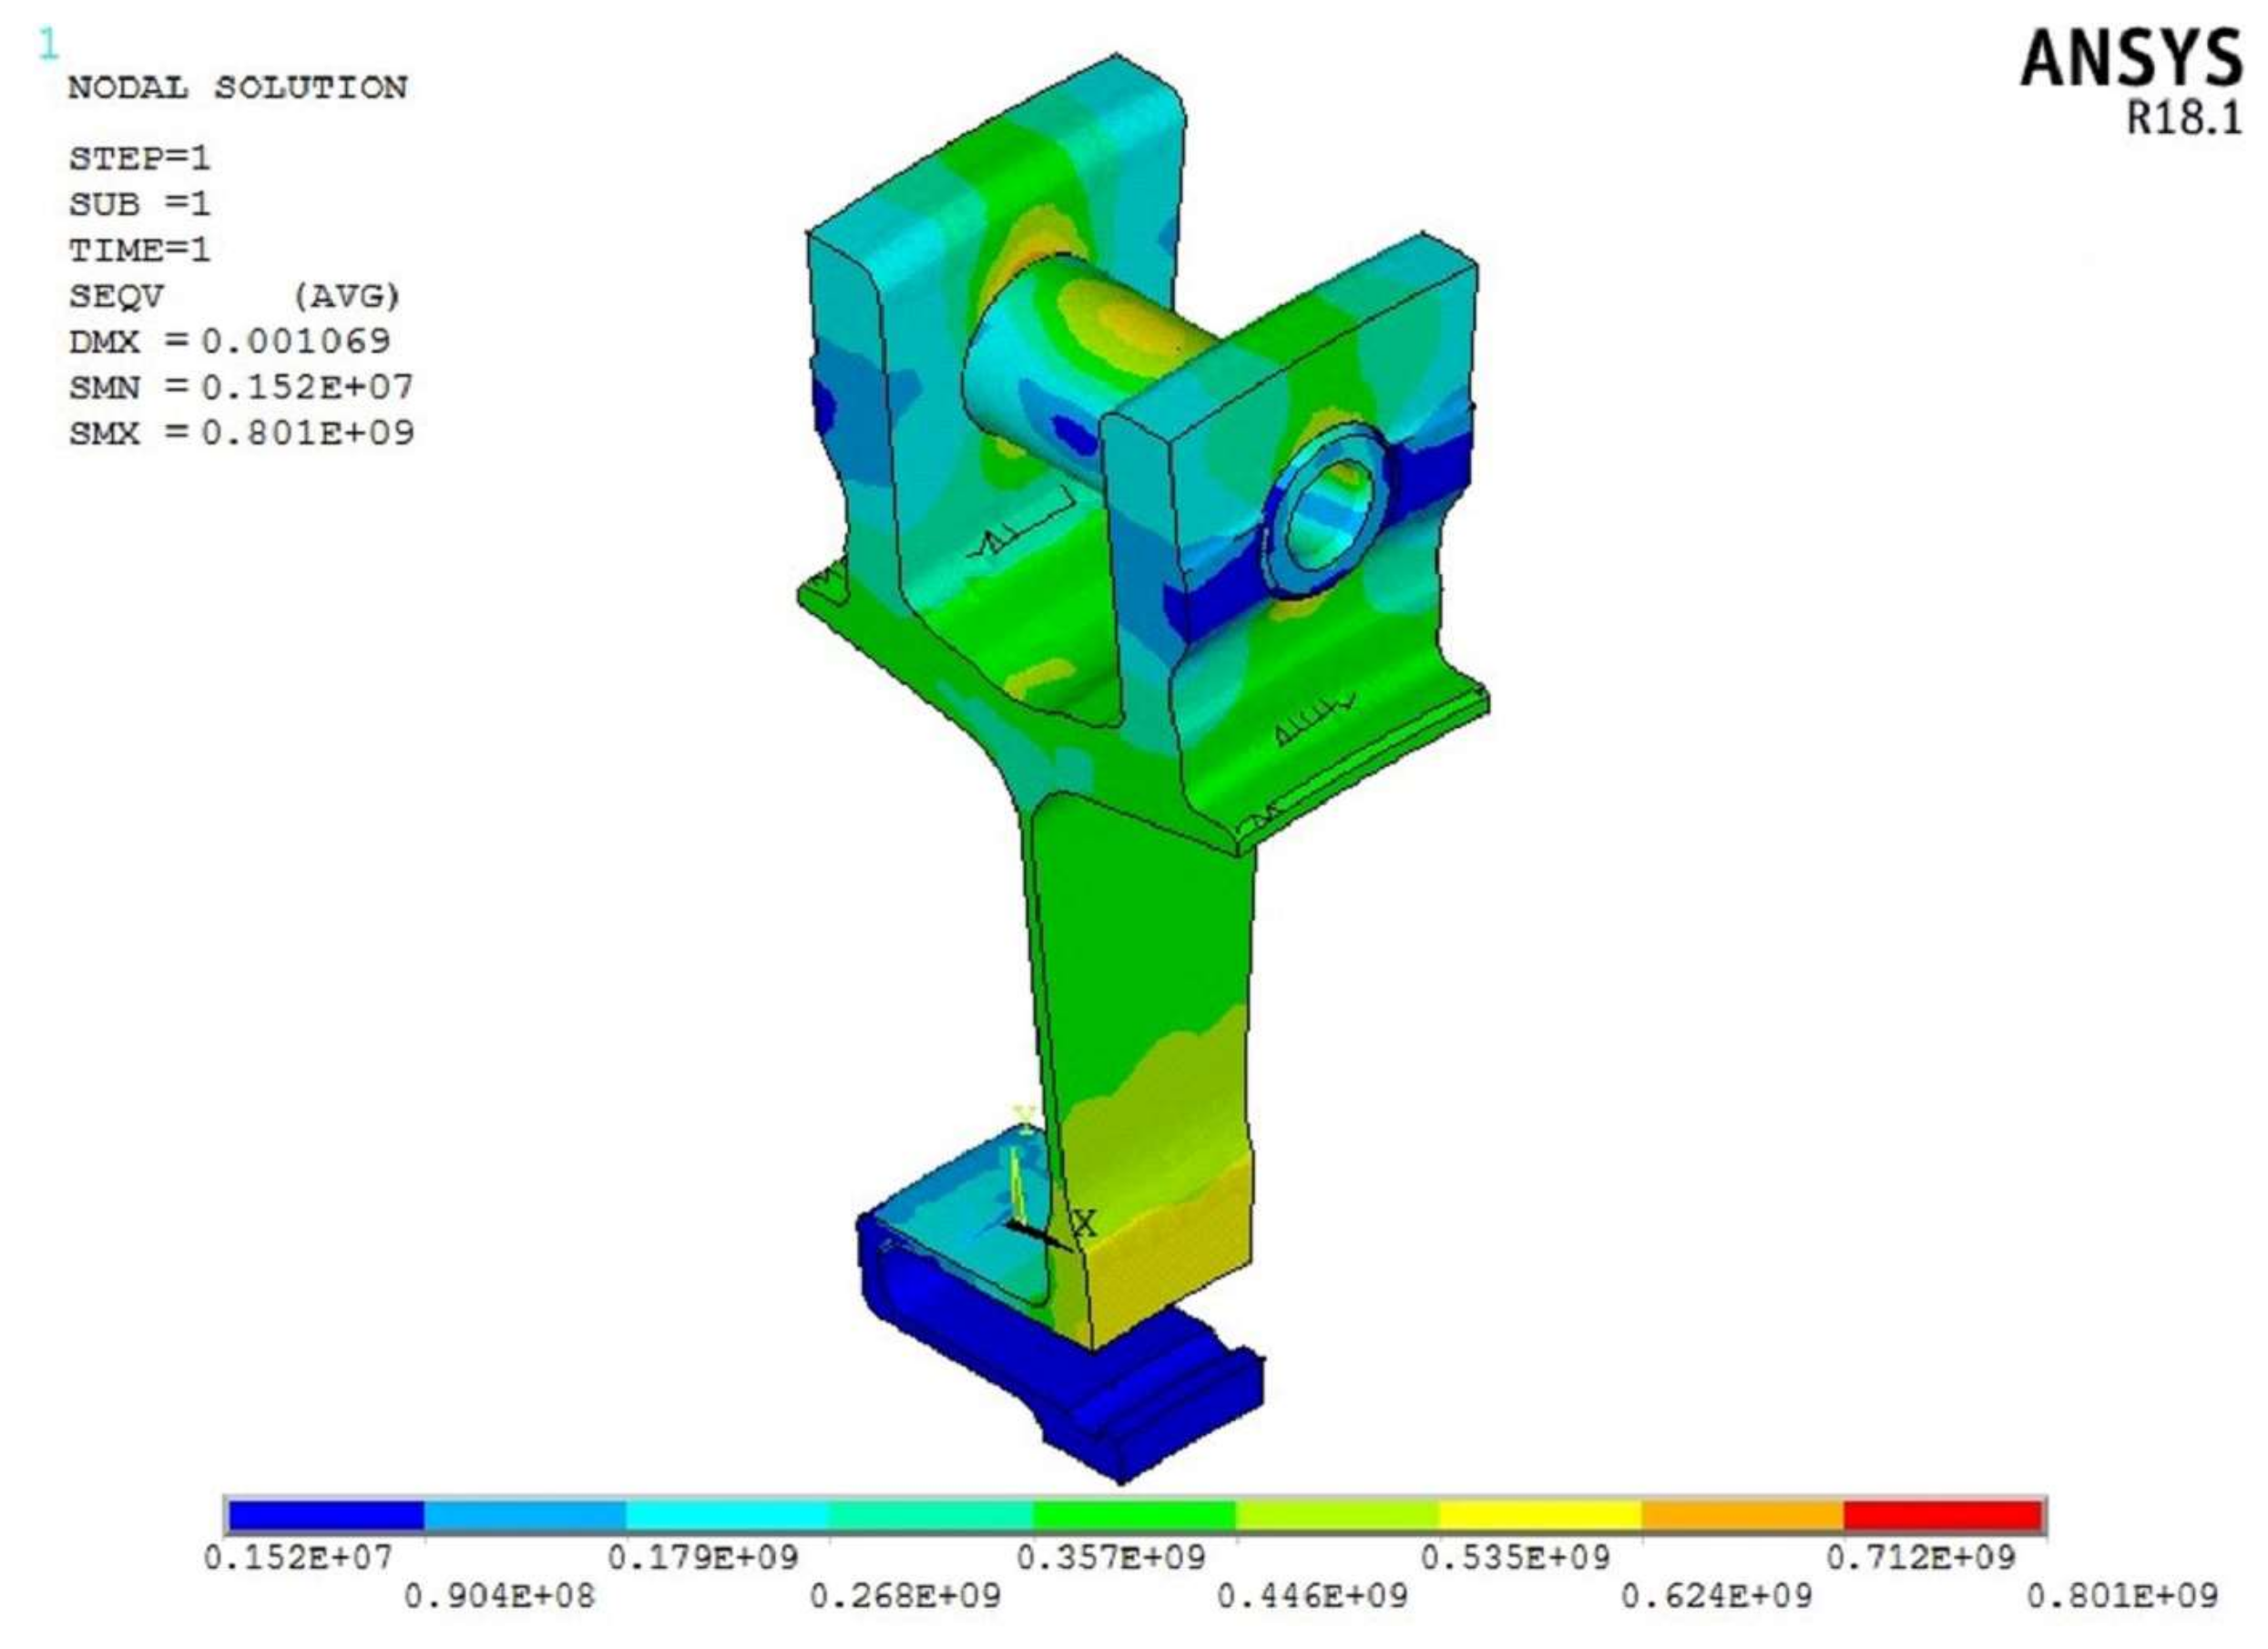Image resolution: width=2268 pixels, height=1649 pixels.
Task: Click the yellow segment of the legend bar
Action: (1540, 1516)
